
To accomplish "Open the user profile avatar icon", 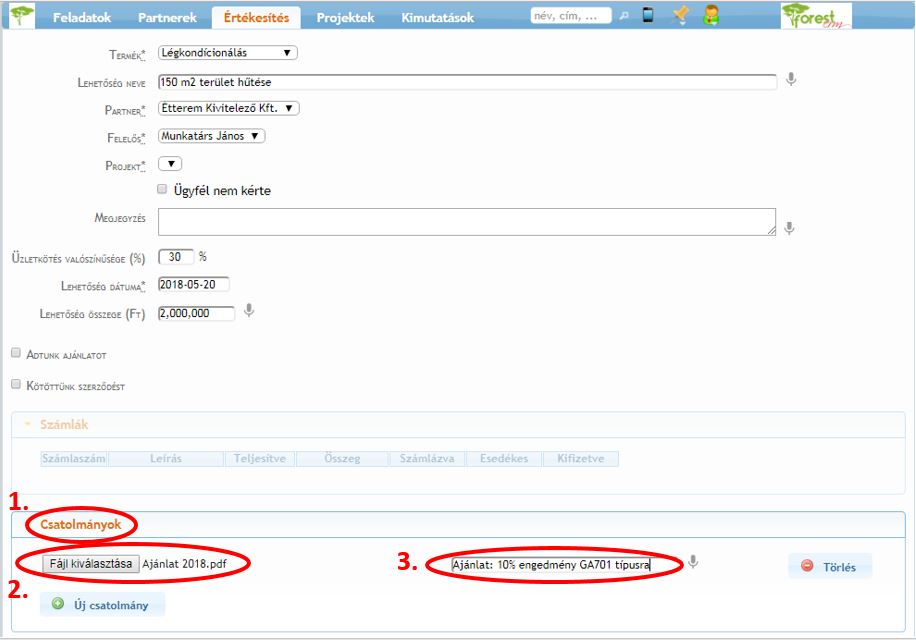I will tap(711, 15).
